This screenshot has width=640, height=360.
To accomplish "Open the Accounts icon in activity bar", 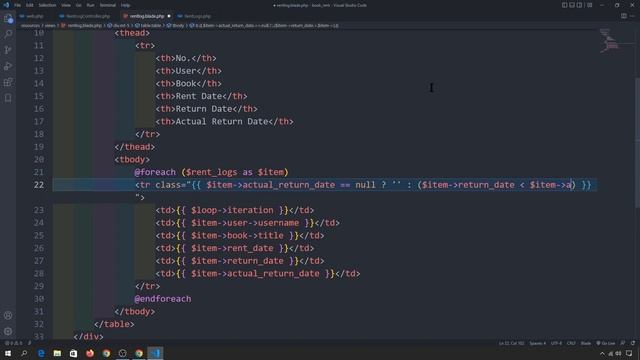I will pos(8,316).
